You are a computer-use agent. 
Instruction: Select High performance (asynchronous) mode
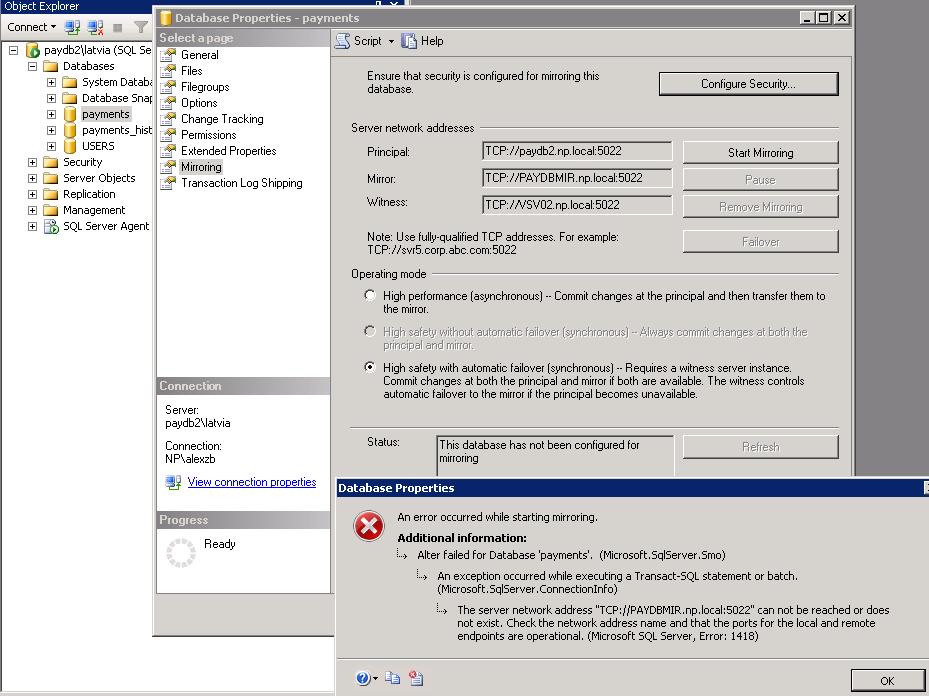tap(370, 295)
